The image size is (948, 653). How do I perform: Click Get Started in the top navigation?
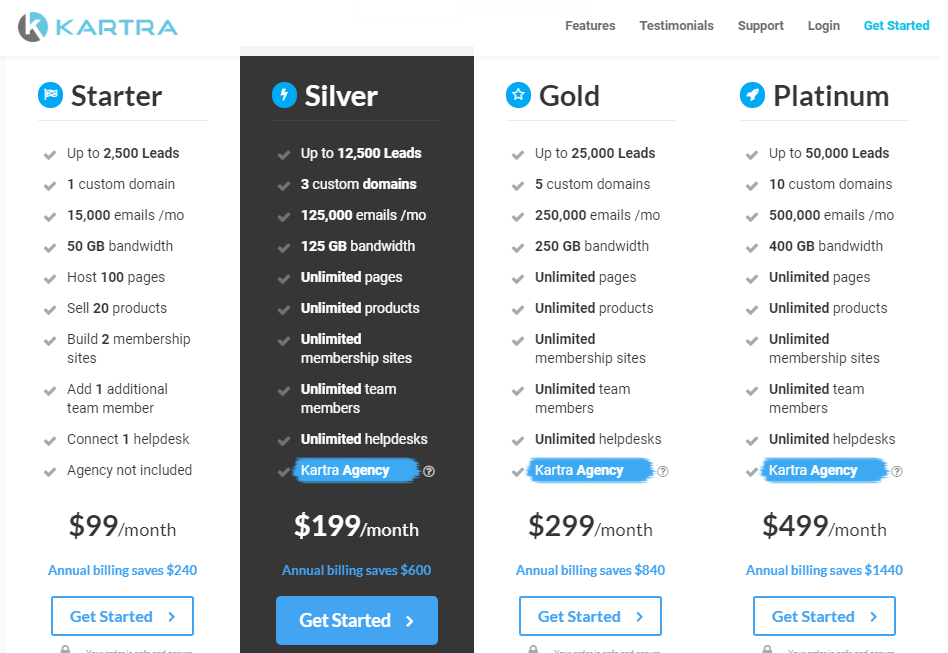click(x=896, y=25)
